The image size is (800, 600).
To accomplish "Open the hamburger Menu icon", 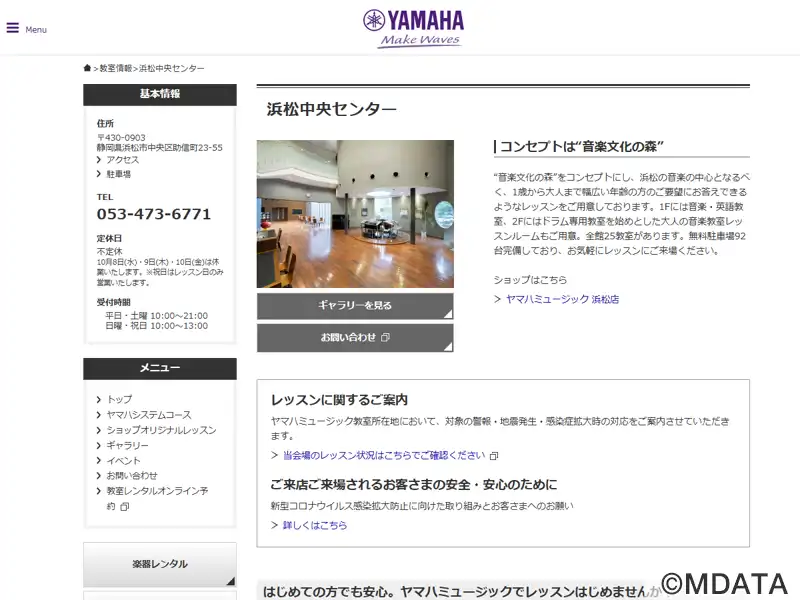I will 13,28.
